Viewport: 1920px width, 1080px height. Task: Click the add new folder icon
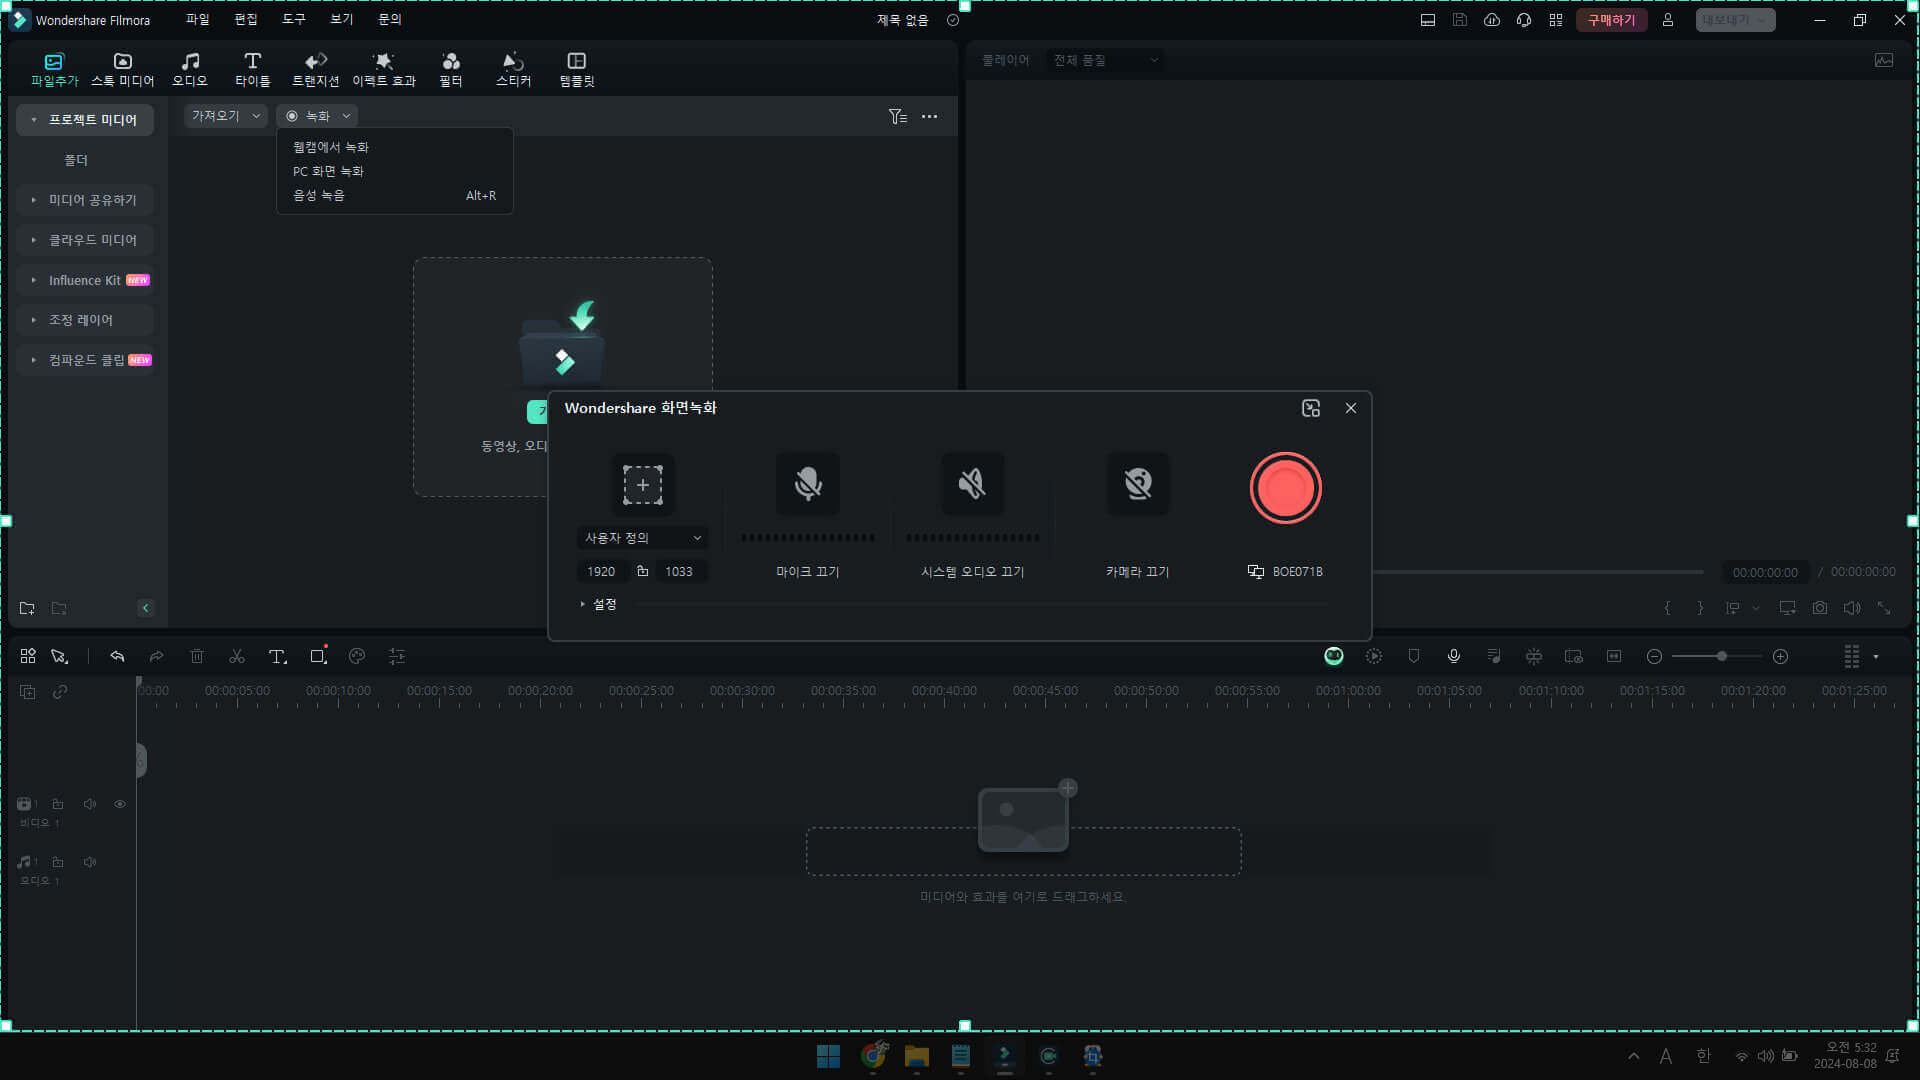tap(27, 608)
